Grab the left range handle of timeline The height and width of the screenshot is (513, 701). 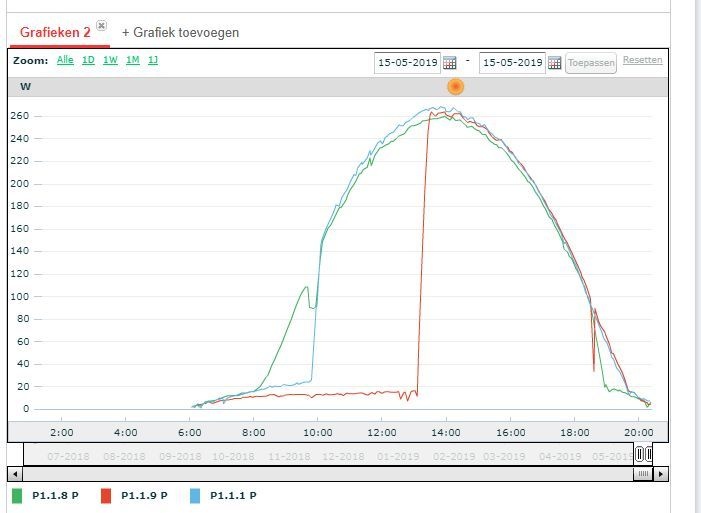click(639, 454)
